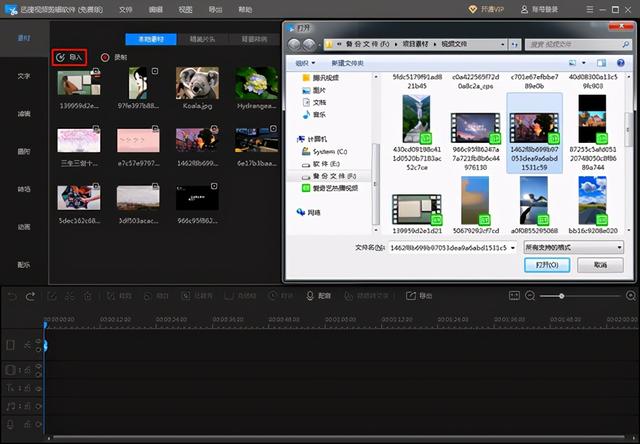The width and height of the screenshot is (640, 444).
Task: Open the 视图 menu
Action: (x=185, y=9)
